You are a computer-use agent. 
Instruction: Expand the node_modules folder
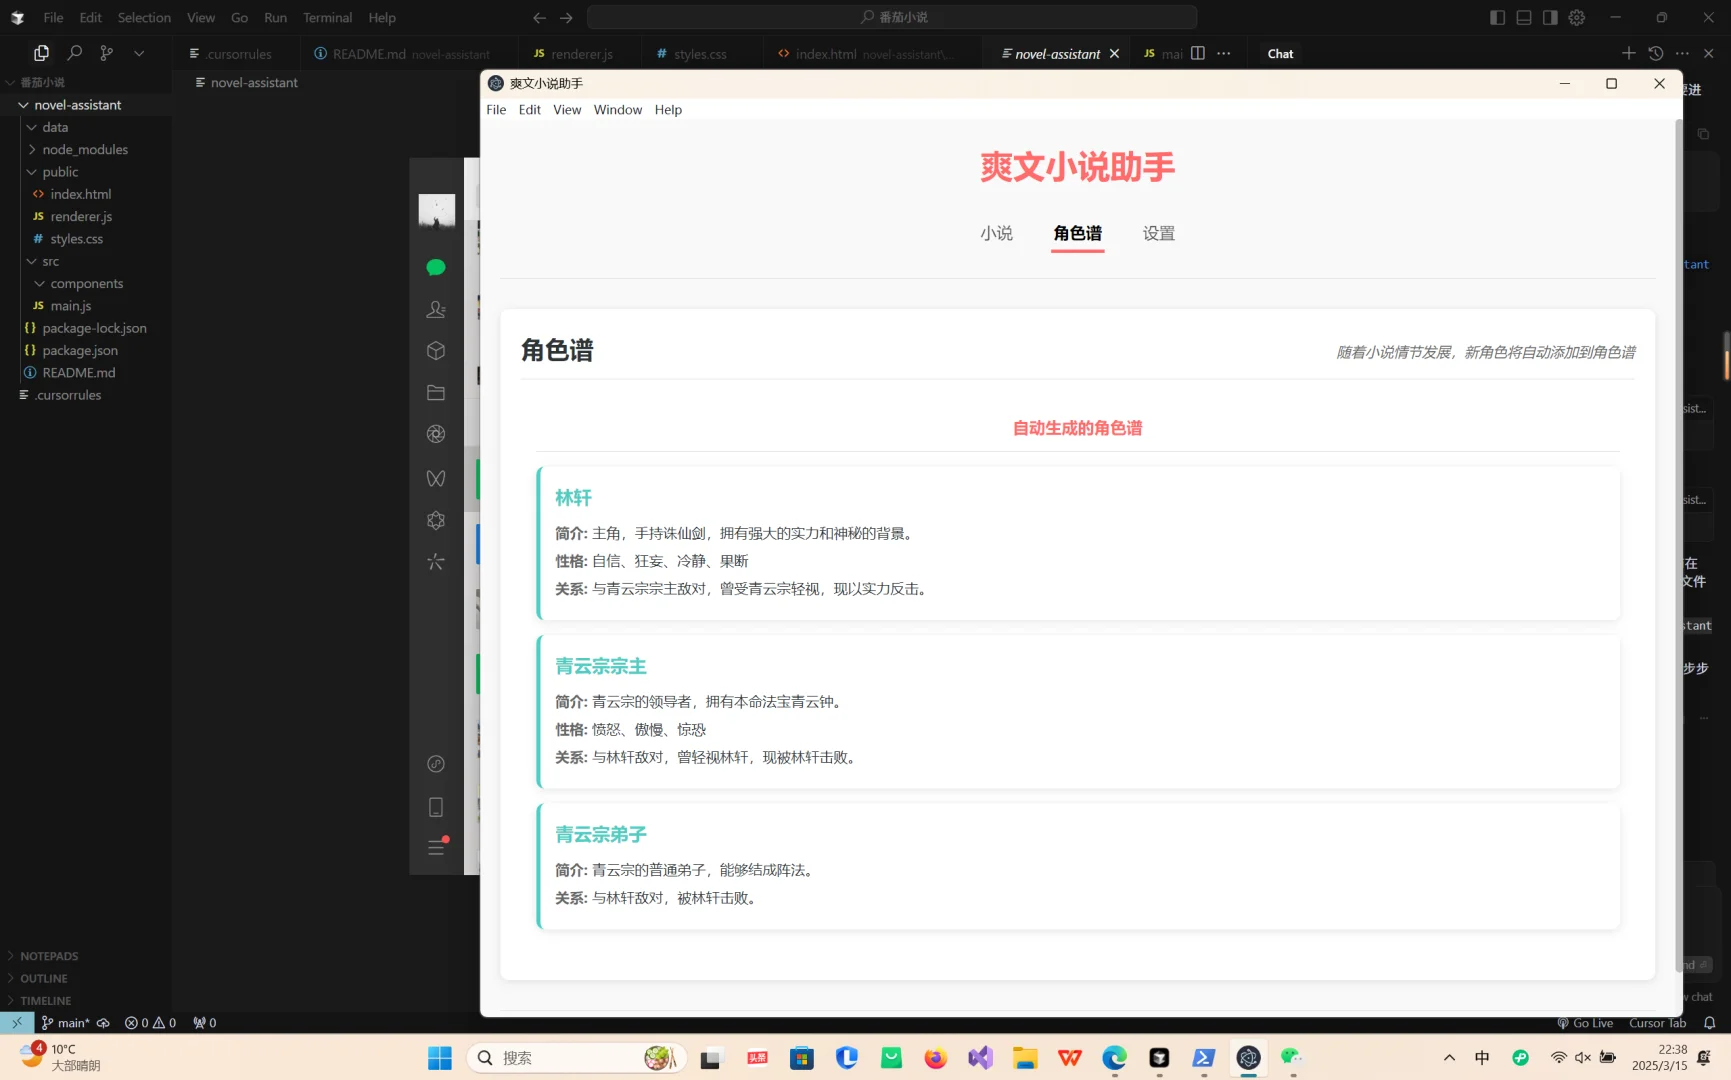tap(86, 148)
